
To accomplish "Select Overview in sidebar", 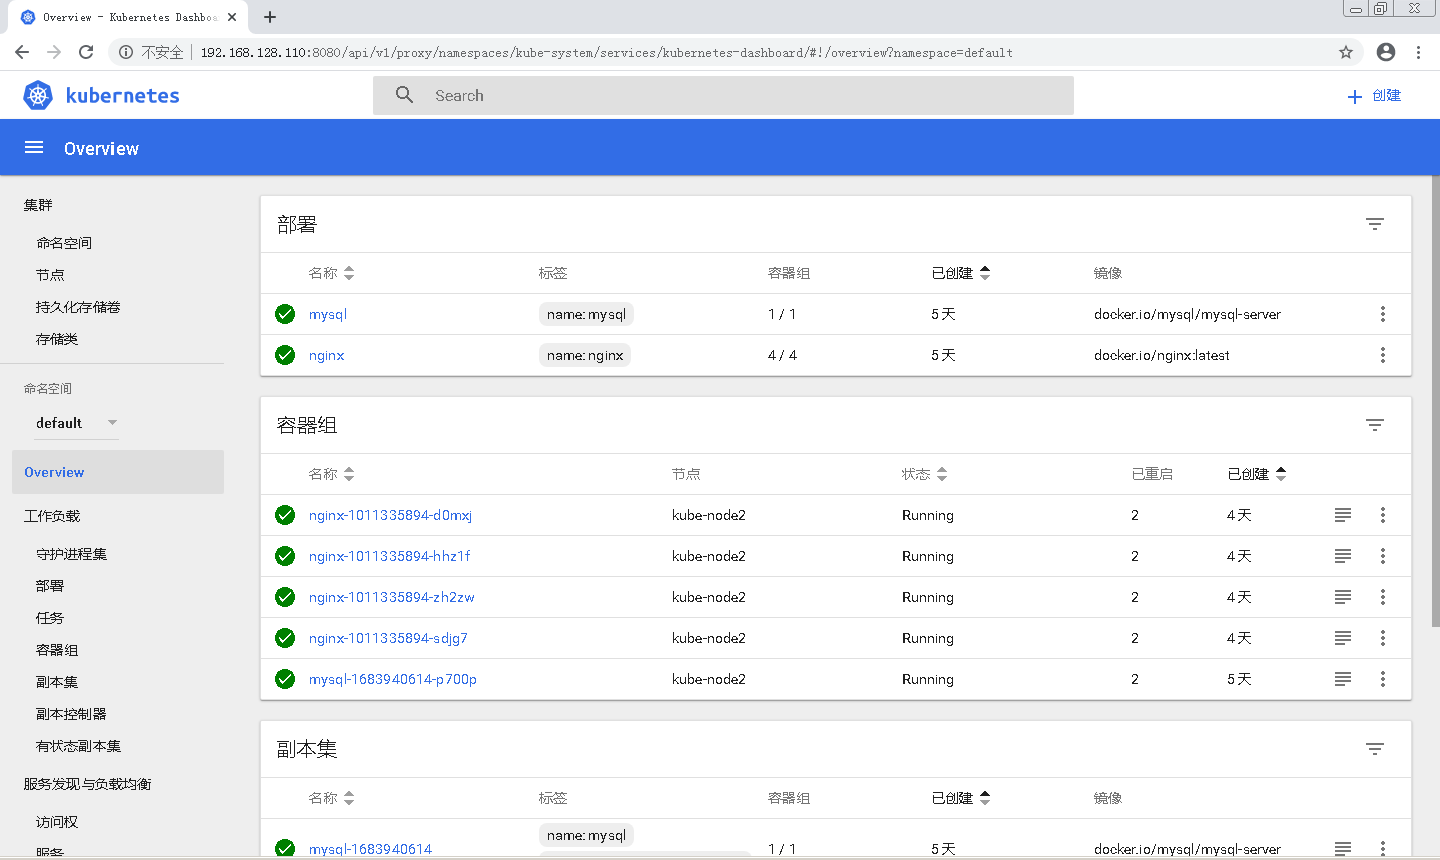I will point(118,472).
